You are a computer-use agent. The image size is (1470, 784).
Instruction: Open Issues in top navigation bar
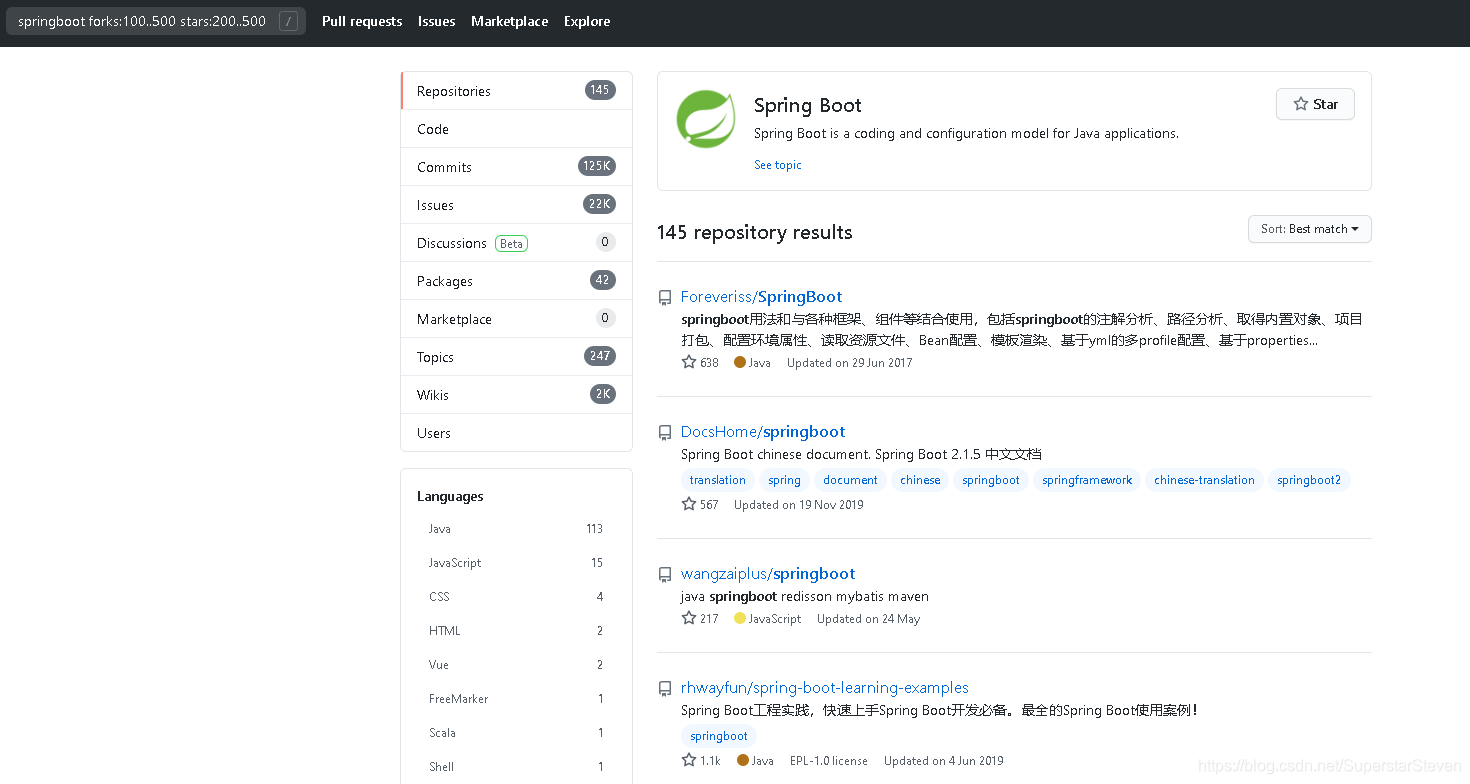click(x=437, y=21)
